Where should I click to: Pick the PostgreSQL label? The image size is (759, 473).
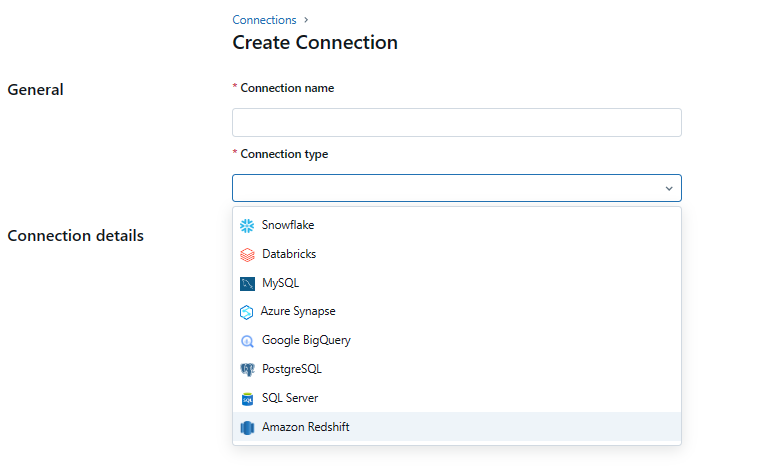(x=291, y=369)
